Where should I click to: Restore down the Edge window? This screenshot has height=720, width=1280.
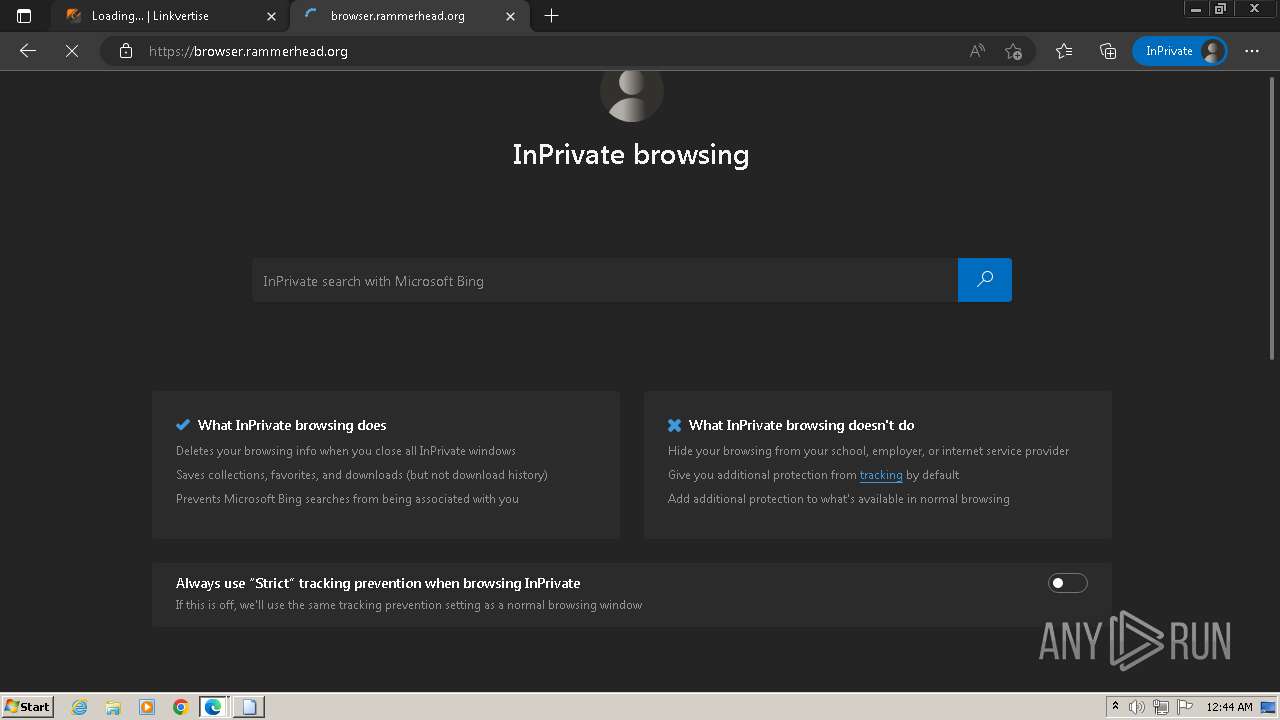tap(1220, 9)
